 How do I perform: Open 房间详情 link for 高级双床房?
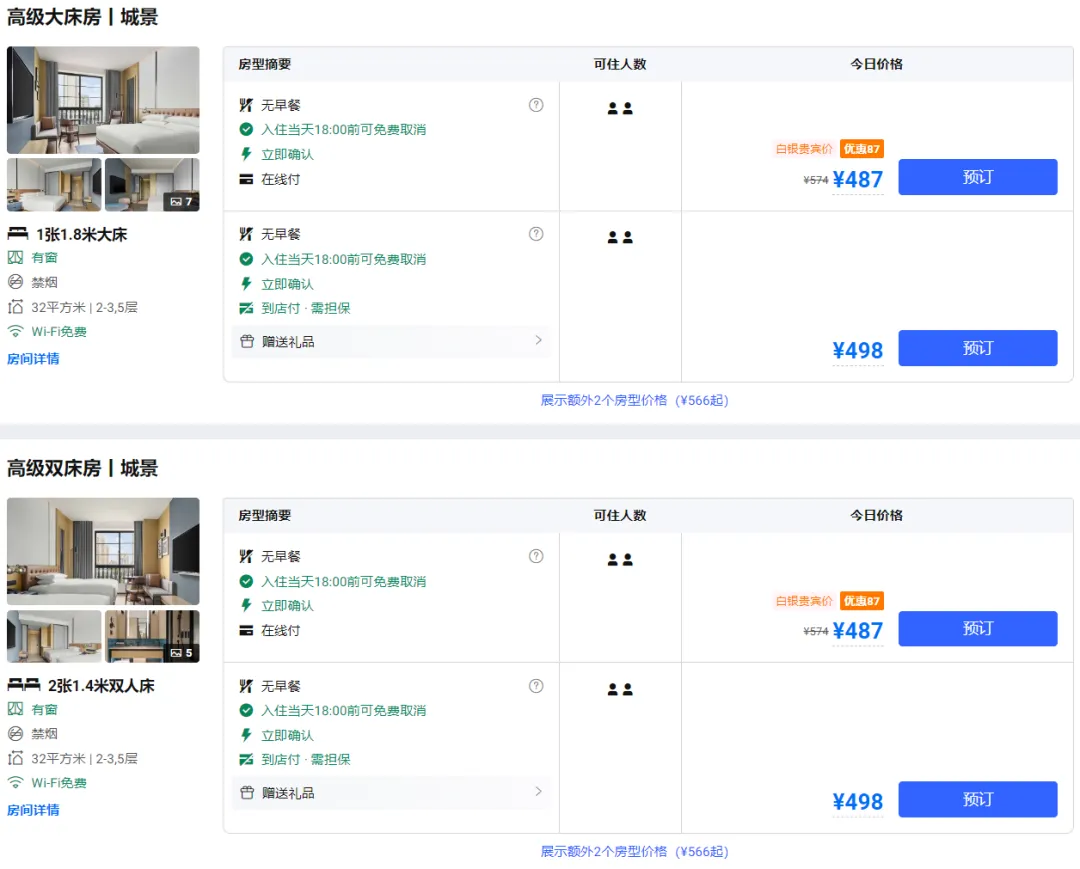click(33, 810)
